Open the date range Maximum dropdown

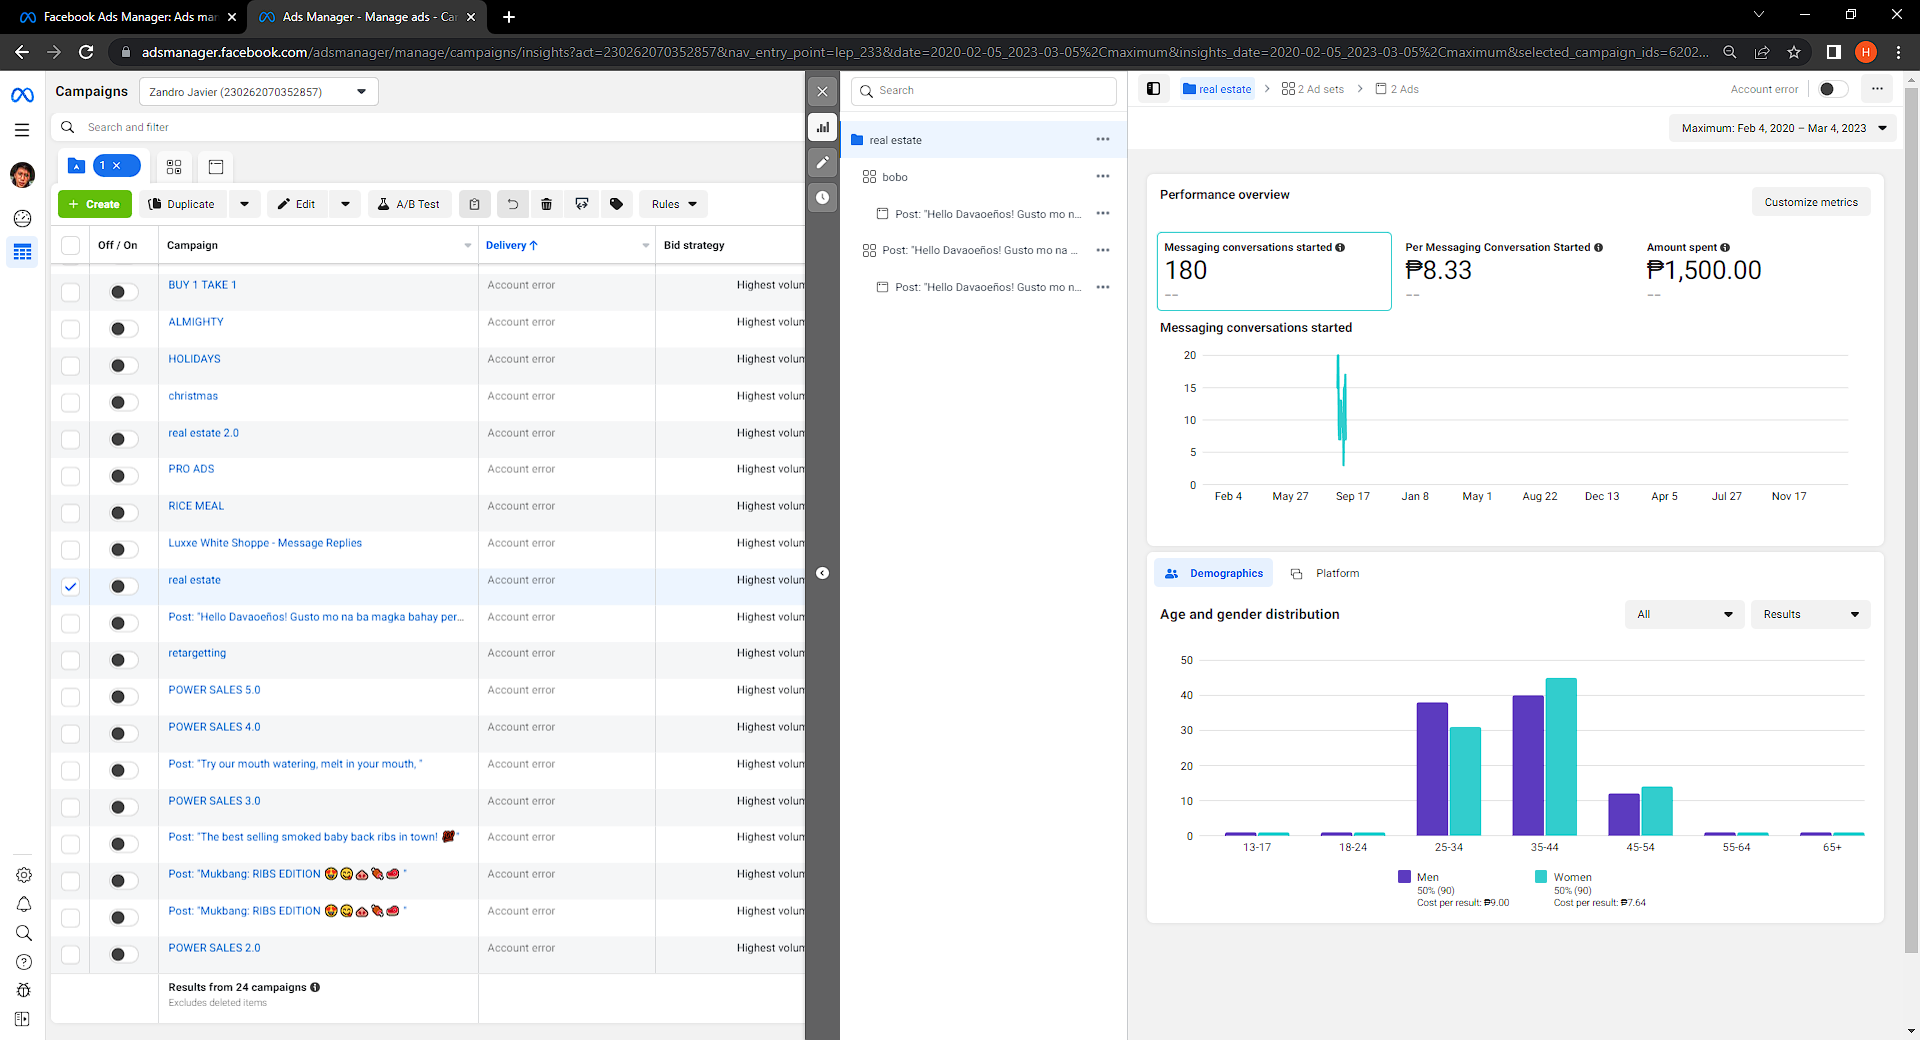tap(1783, 128)
